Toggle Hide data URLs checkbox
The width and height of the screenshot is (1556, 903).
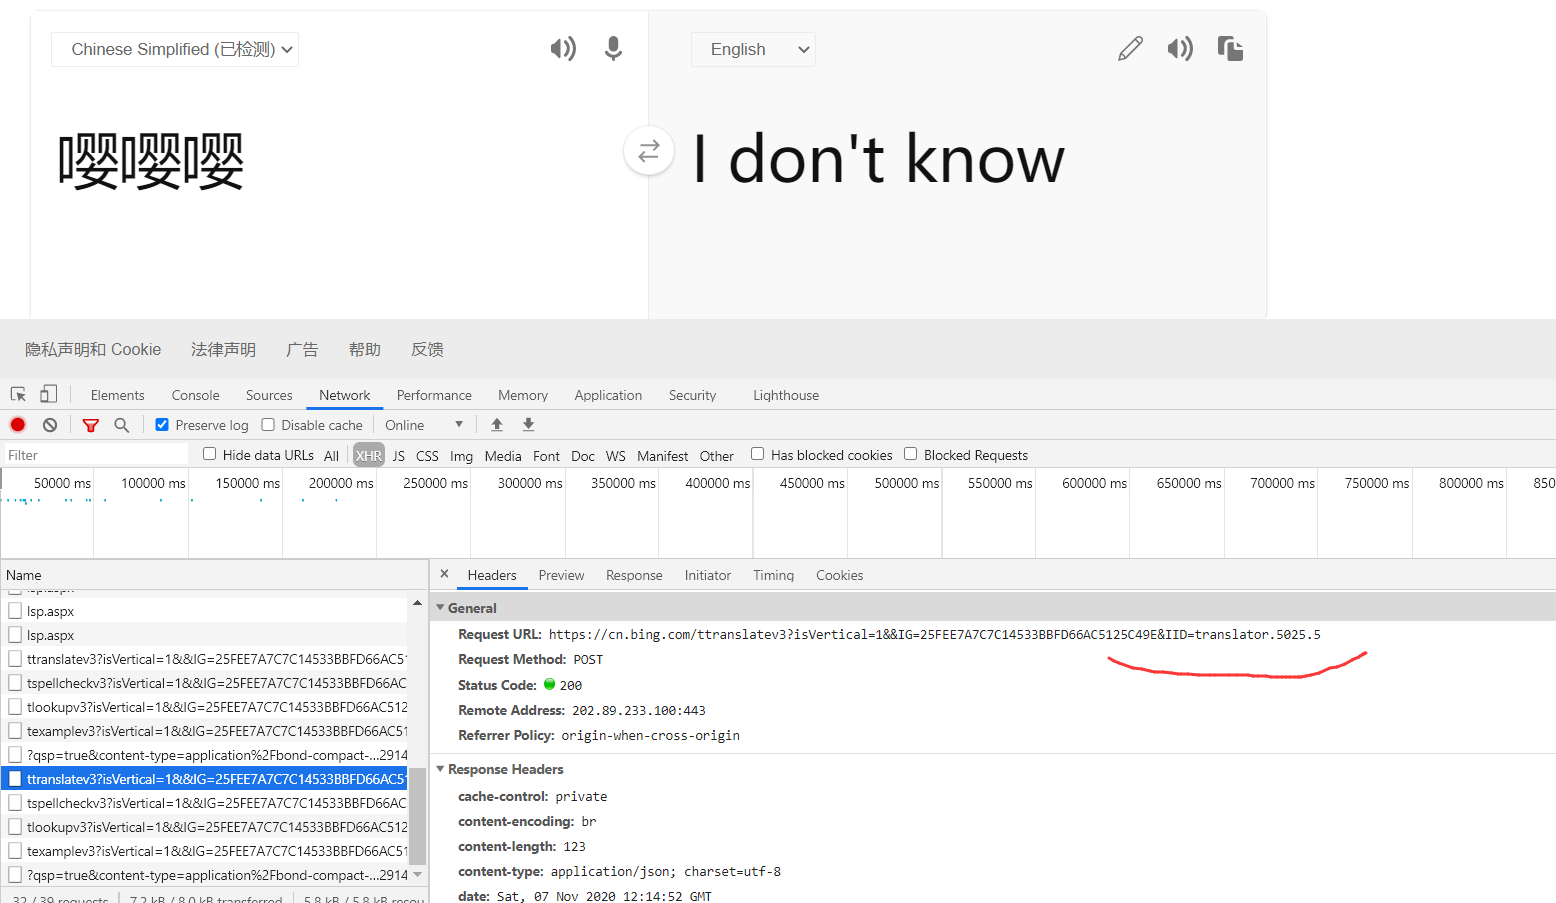210,454
